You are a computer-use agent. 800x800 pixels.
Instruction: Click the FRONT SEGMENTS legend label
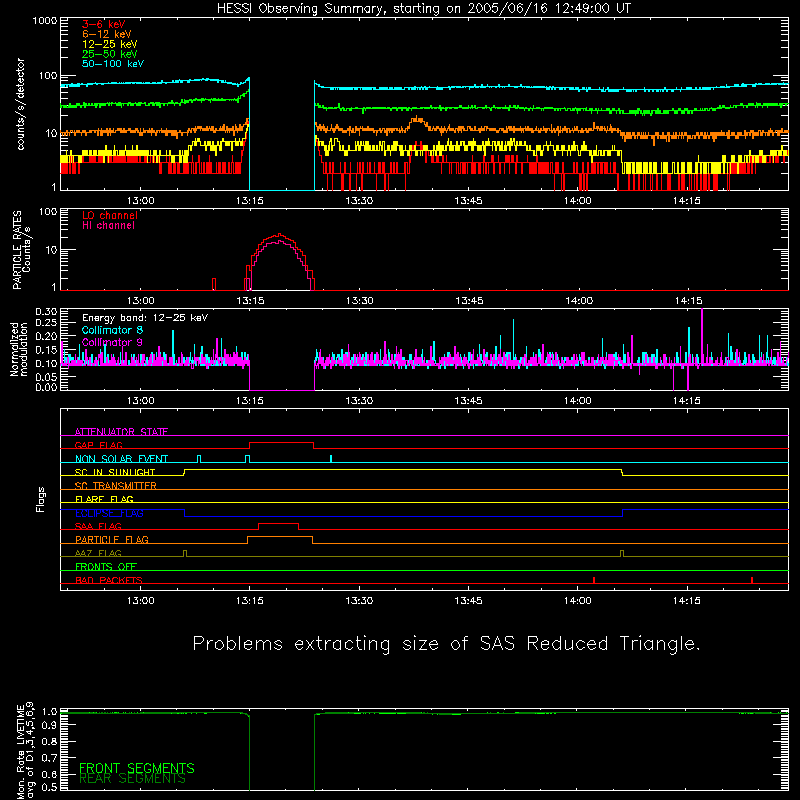click(137, 768)
